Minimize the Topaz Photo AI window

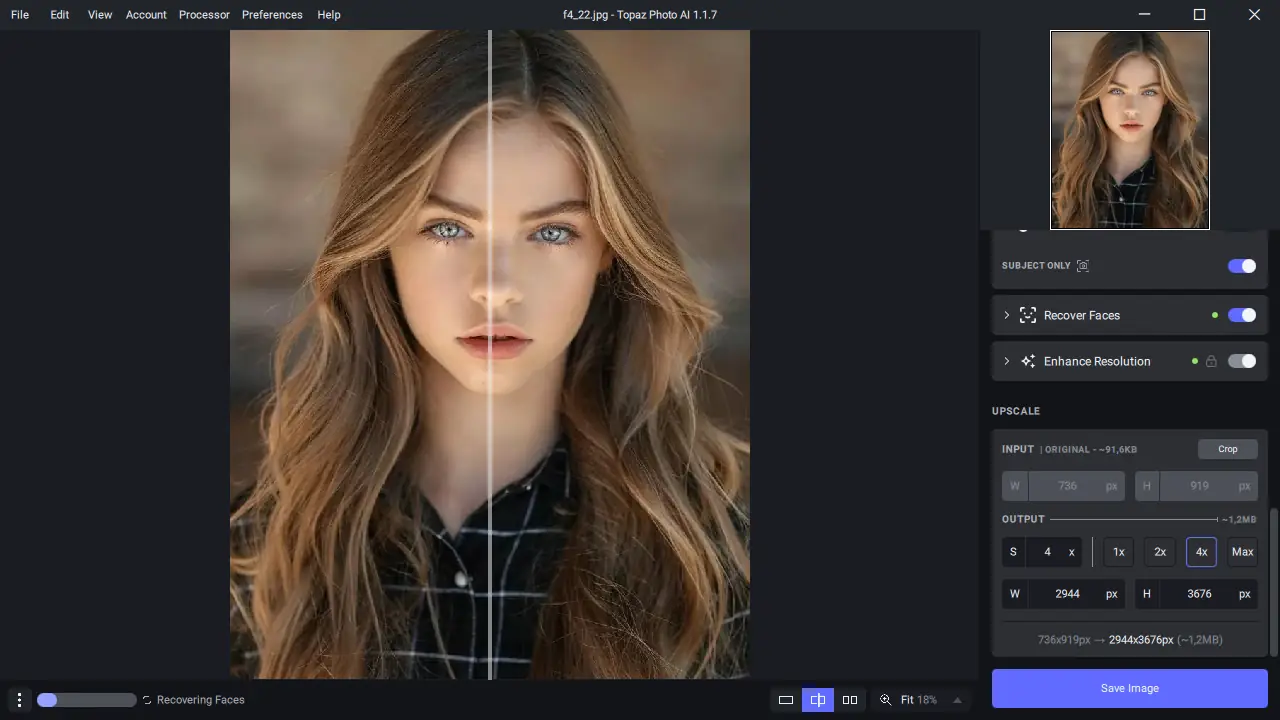[1145, 15]
